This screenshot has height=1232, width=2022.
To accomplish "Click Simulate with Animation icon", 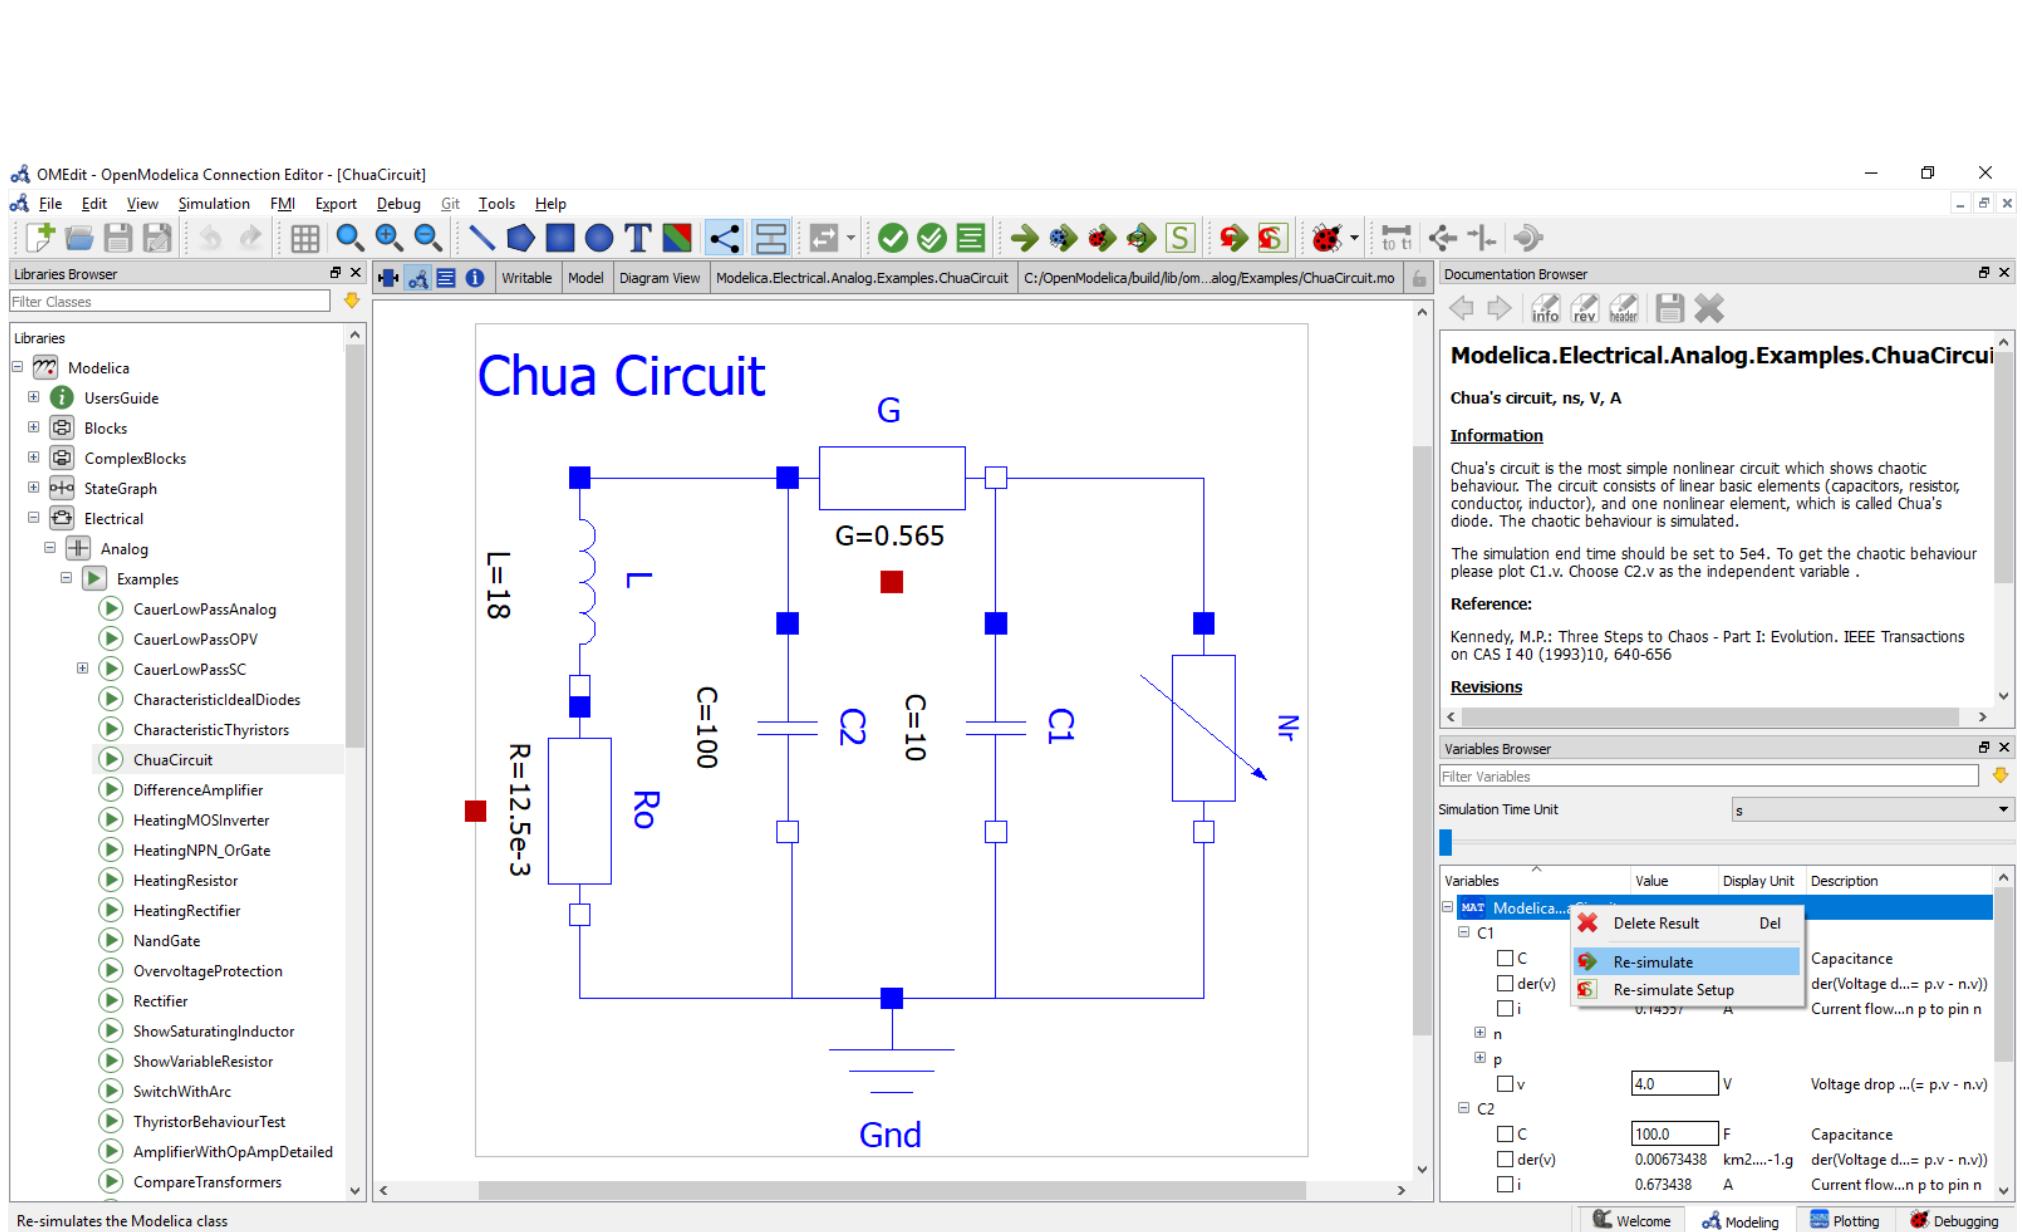I will pyautogui.click(x=1141, y=238).
